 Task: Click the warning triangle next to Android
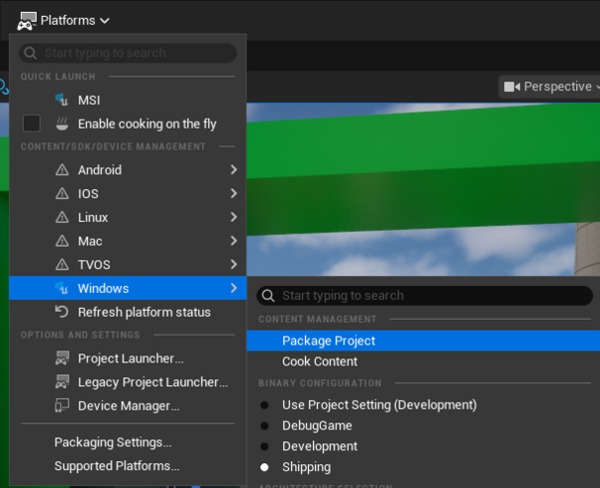click(62, 170)
